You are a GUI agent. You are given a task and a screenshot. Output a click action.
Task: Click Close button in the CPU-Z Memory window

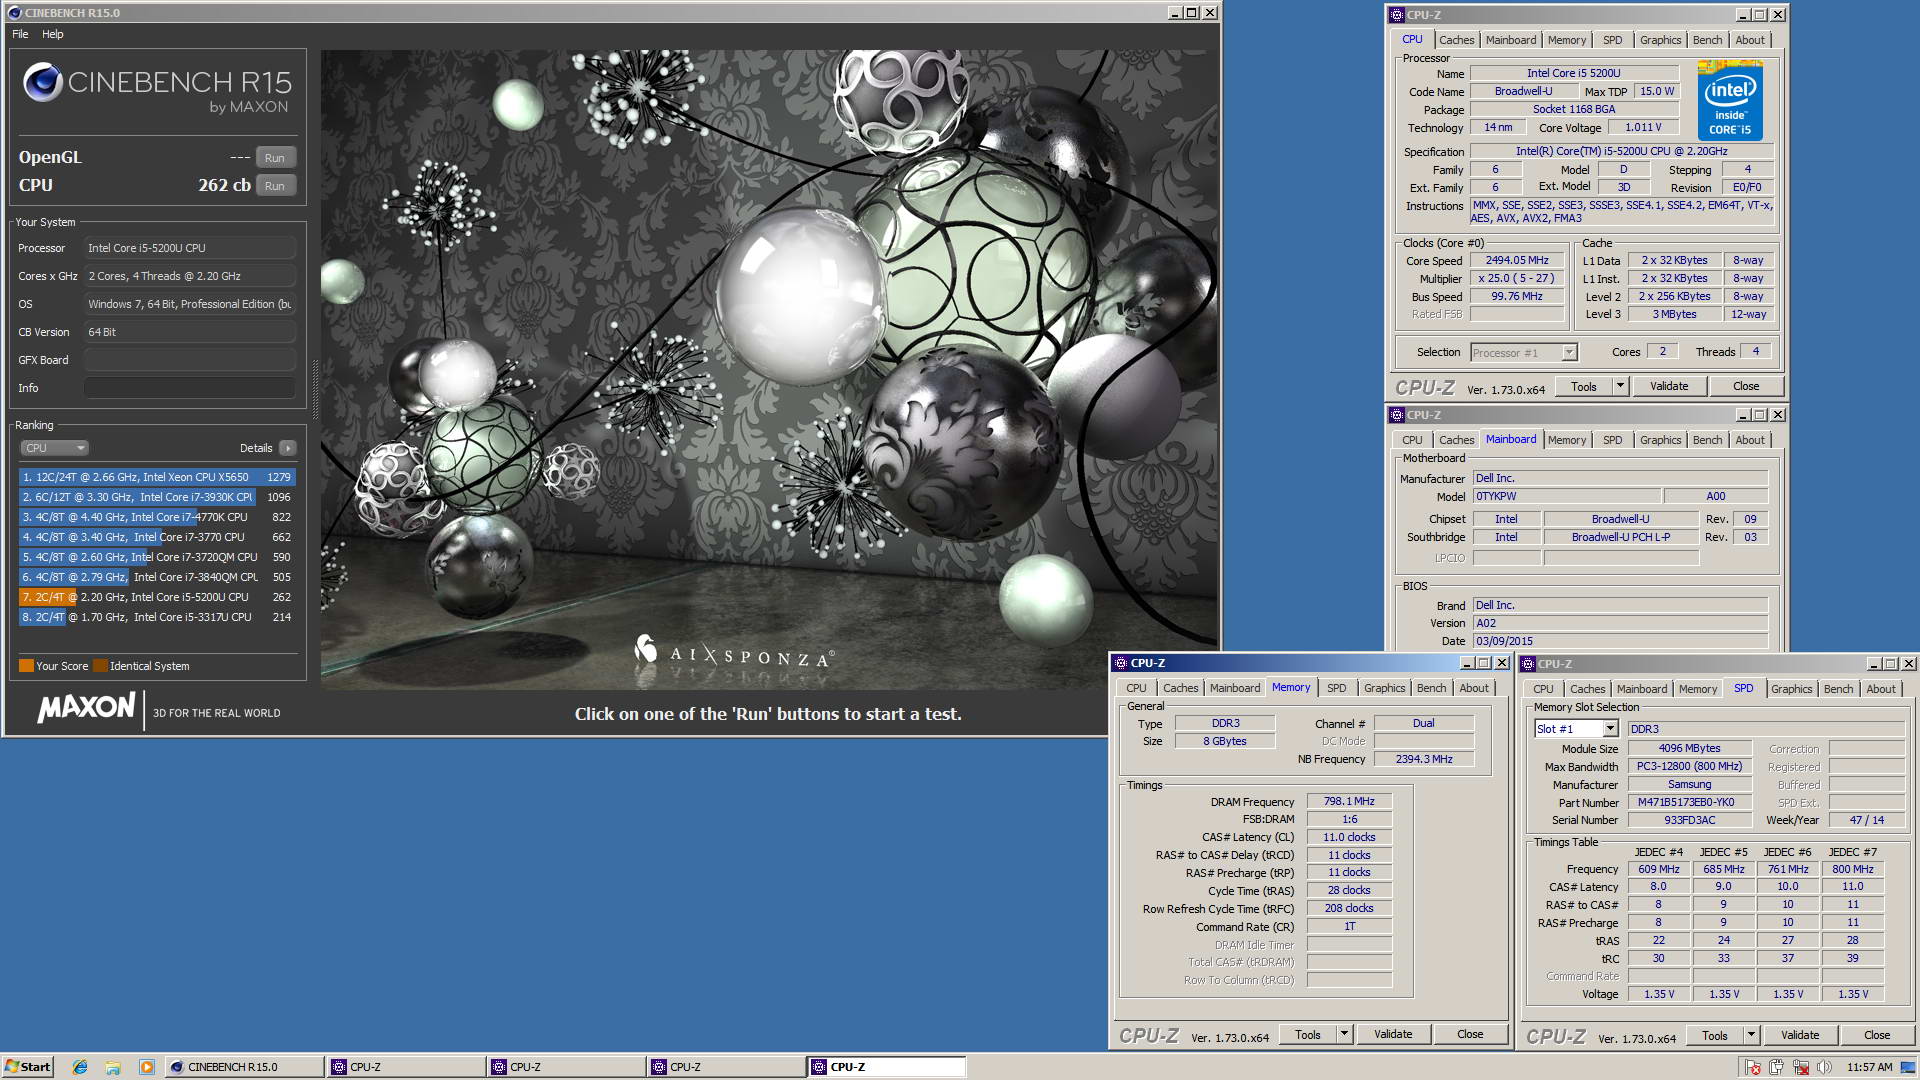coord(1470,1034)
